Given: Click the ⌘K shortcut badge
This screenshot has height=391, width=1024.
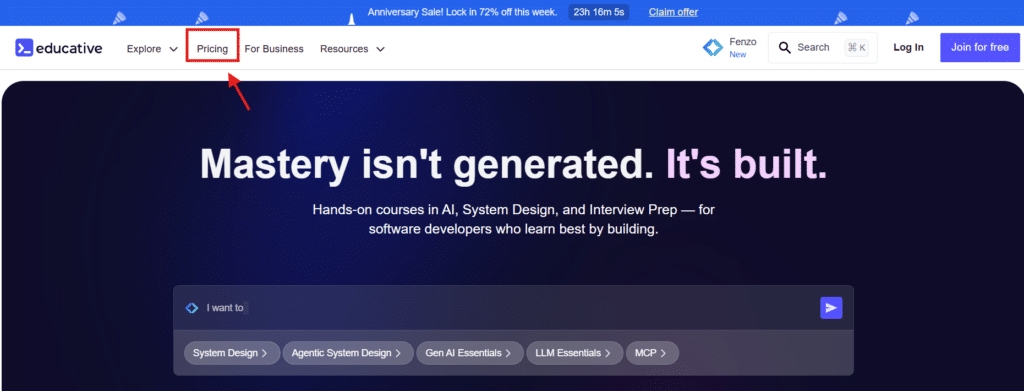Looking at the screenshot, I should pos(856,48).
